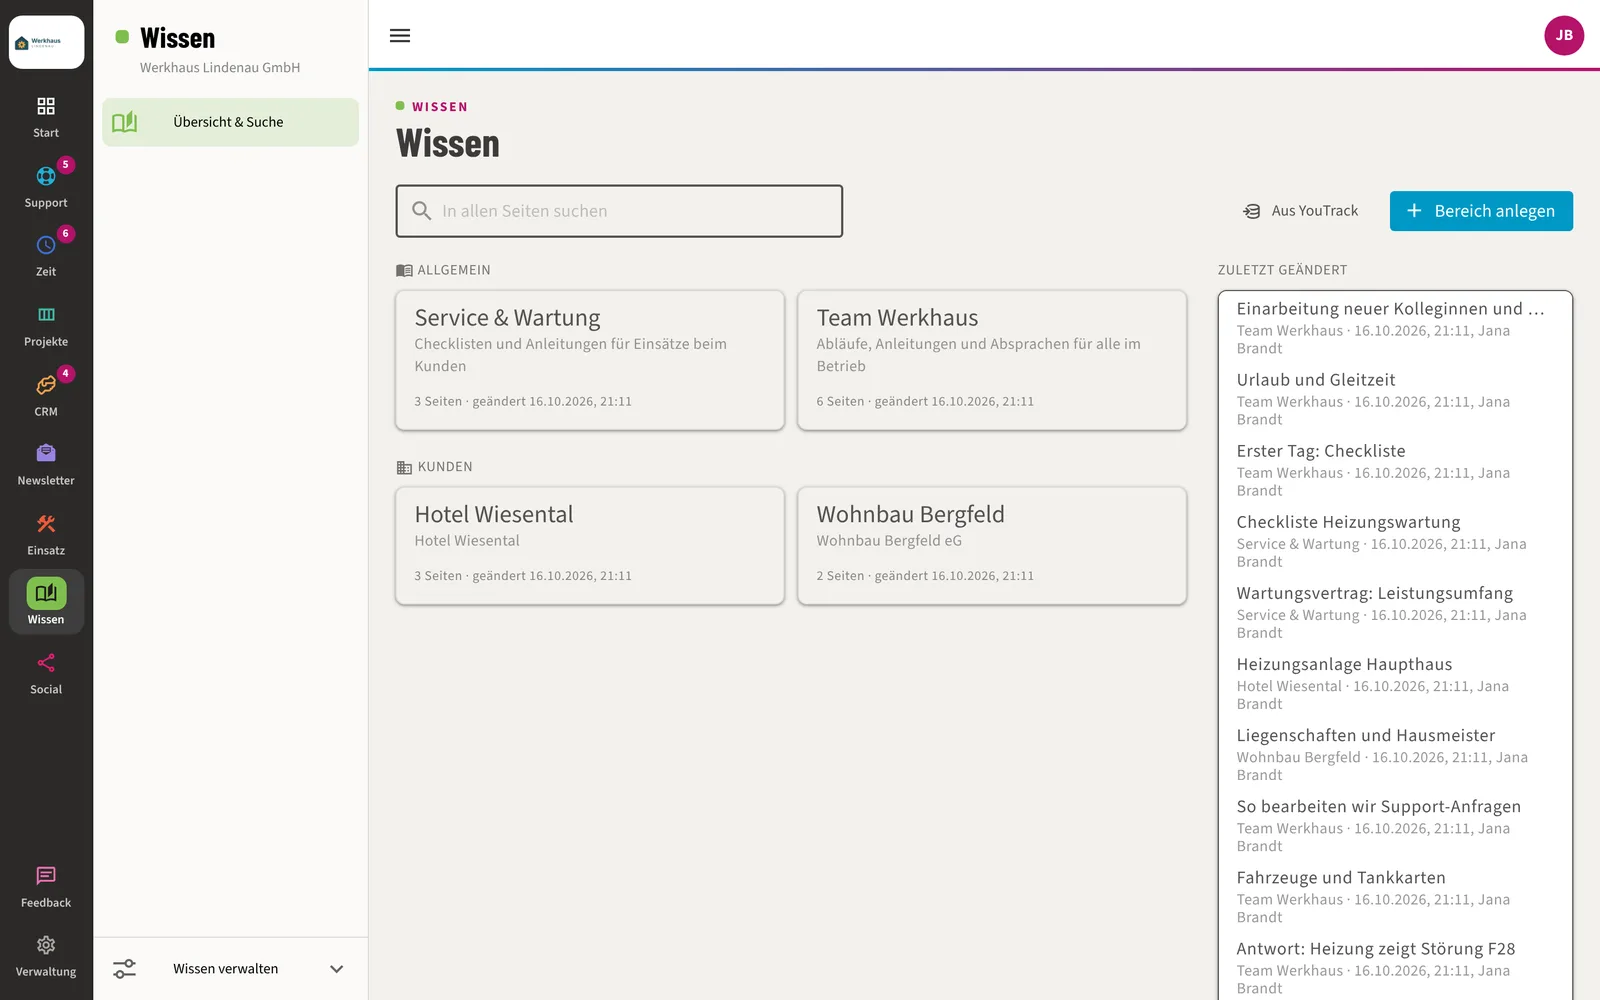1600x1000 pixels.
Task: Open So bearbeiten wir Support-Anfragen page
Action: pyautogui.click(x=1395, y=825)
